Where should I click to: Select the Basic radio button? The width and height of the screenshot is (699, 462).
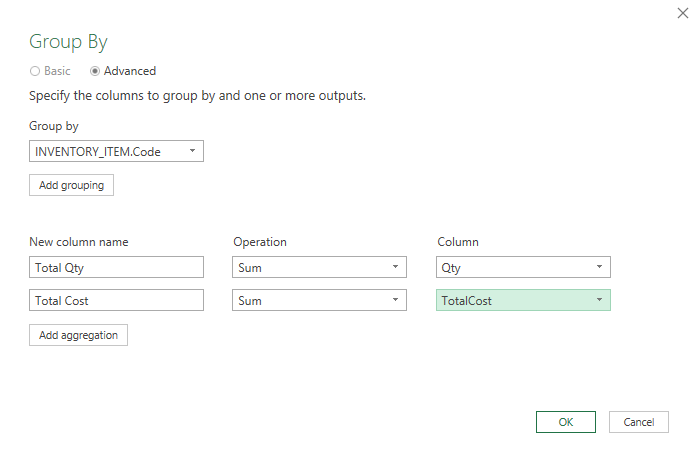(35, 71)
